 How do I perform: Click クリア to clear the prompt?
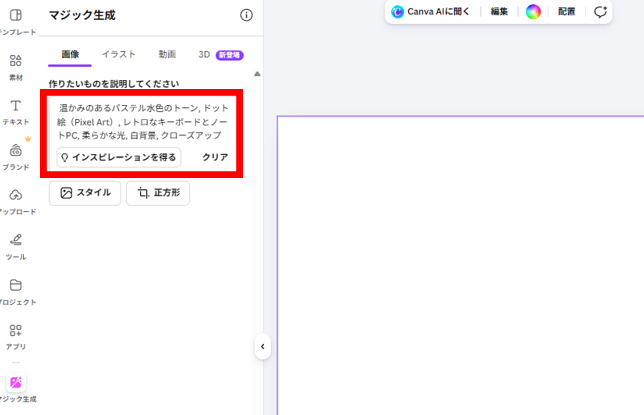(215, 157)
